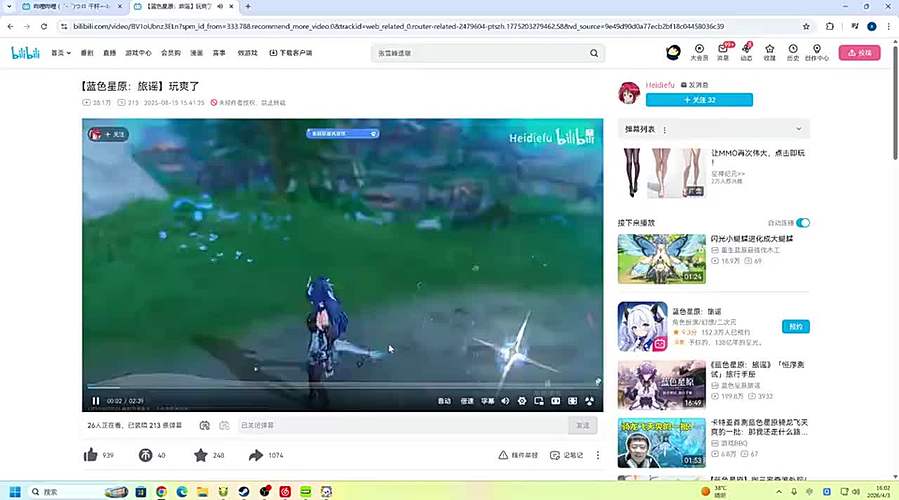The width and height of the screenshot is (899, 500).
Task: Open the 首页 dropdown menu
Action: tap(61, 53)
